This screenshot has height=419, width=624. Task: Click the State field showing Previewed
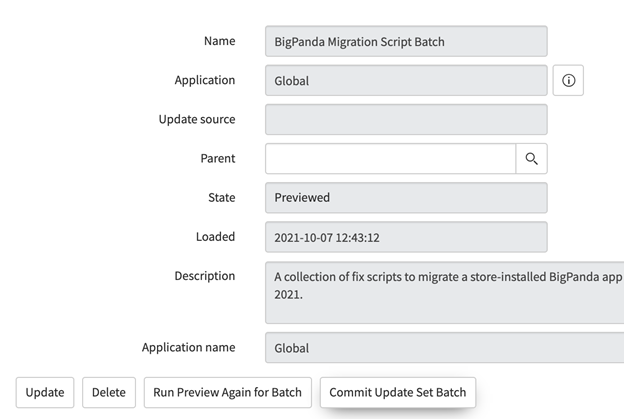pos(405,198)
